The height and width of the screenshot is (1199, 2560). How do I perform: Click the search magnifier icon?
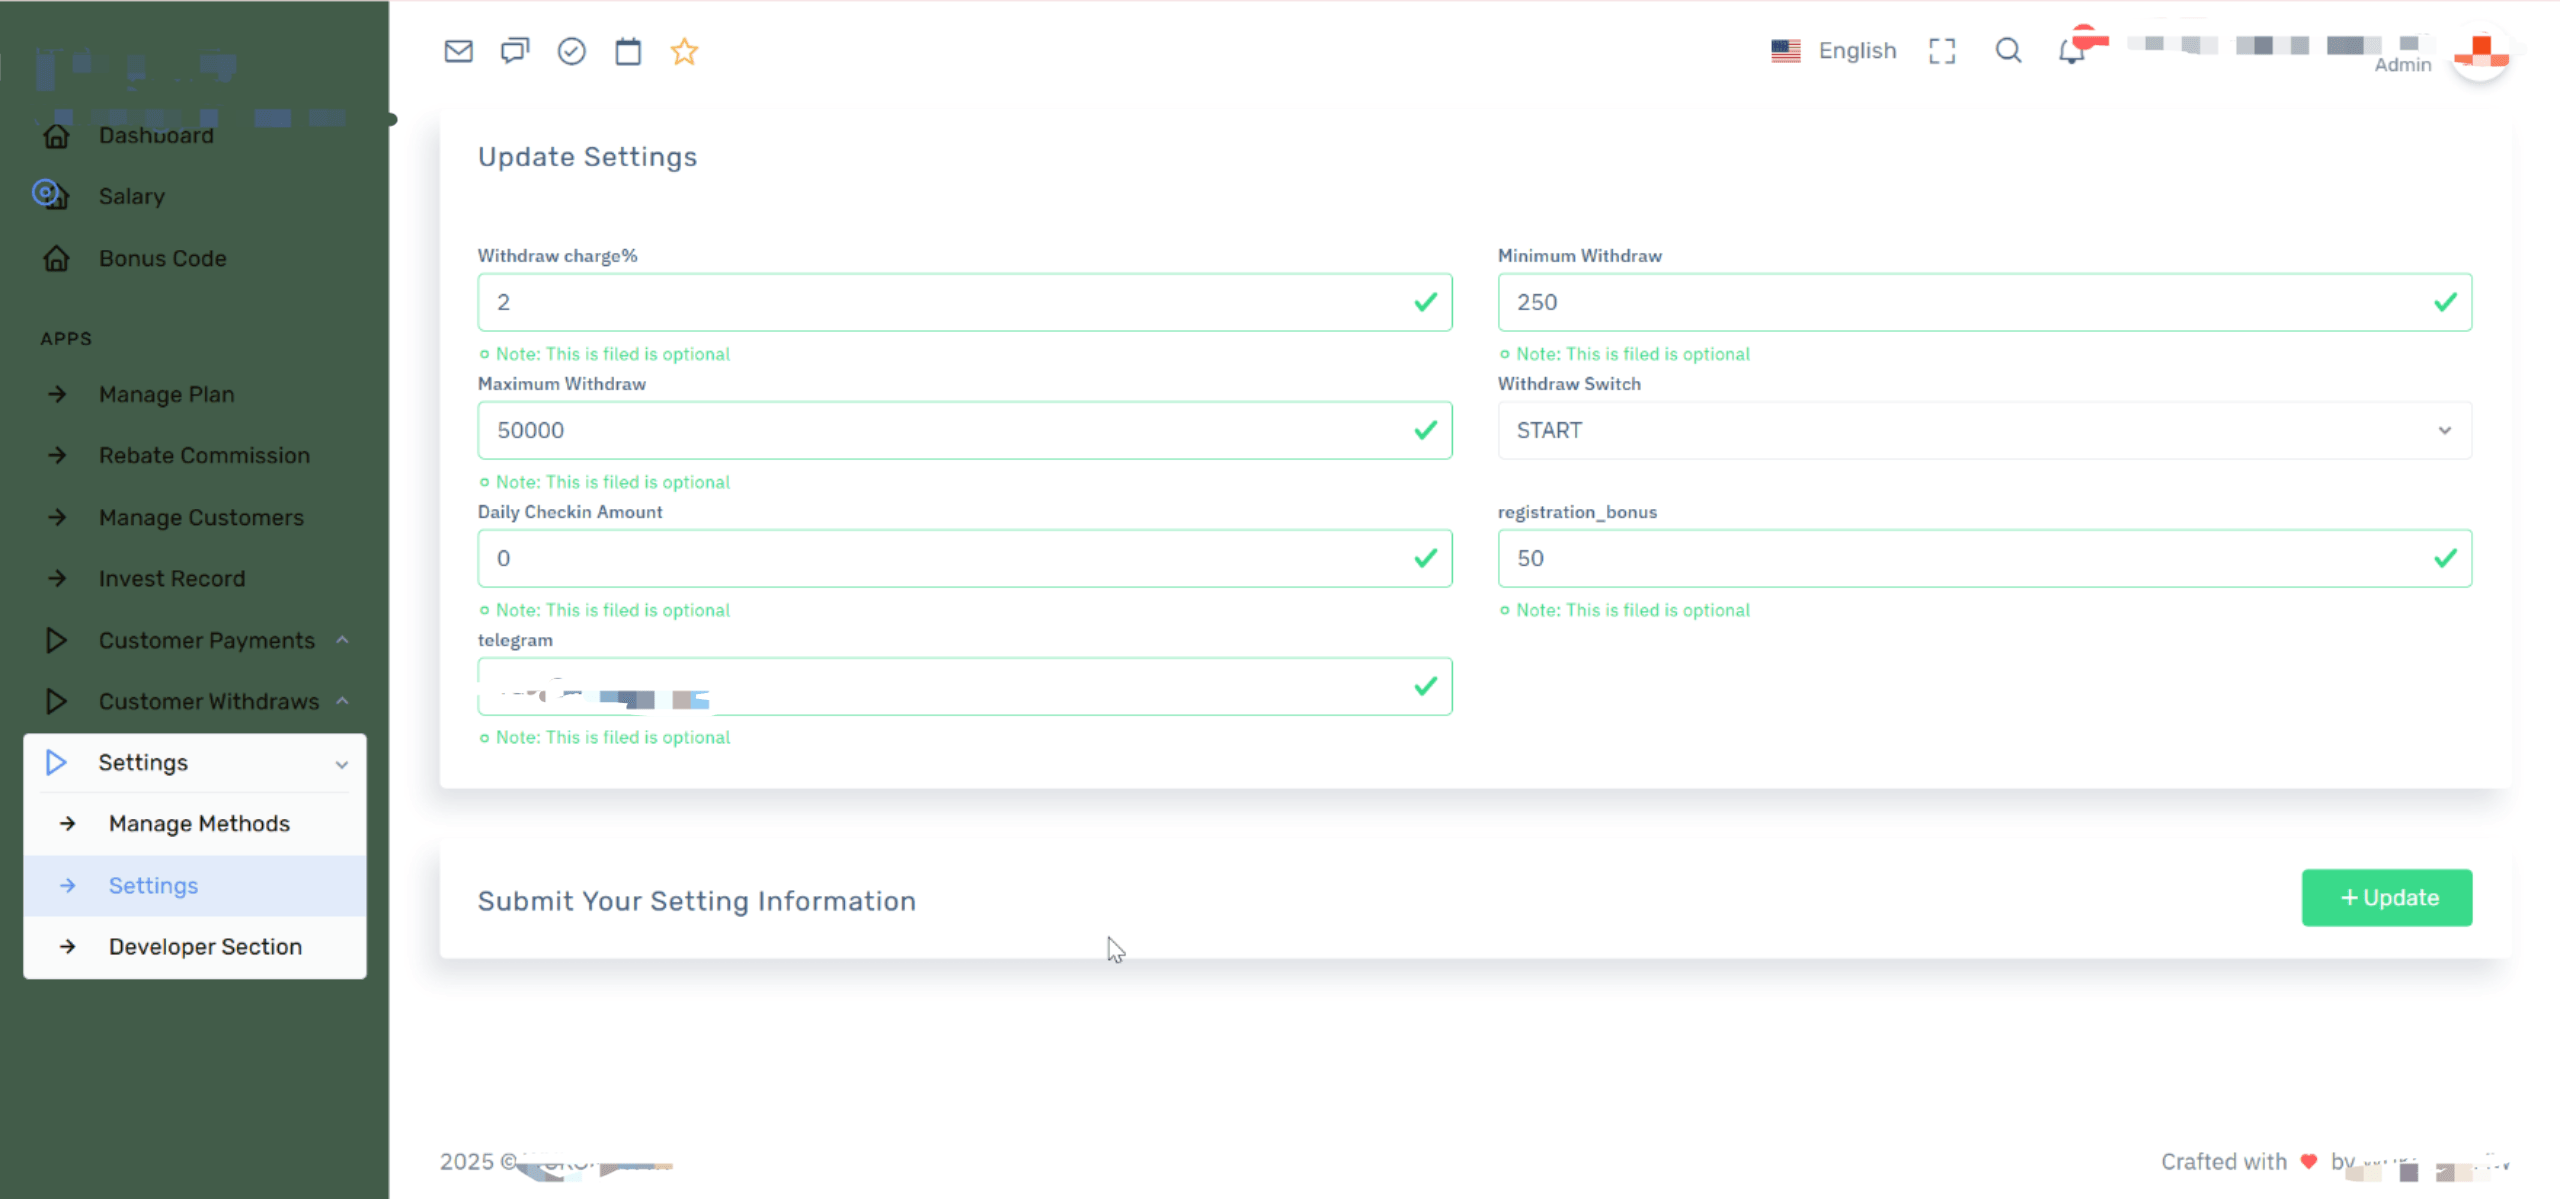pos(2008,51)
